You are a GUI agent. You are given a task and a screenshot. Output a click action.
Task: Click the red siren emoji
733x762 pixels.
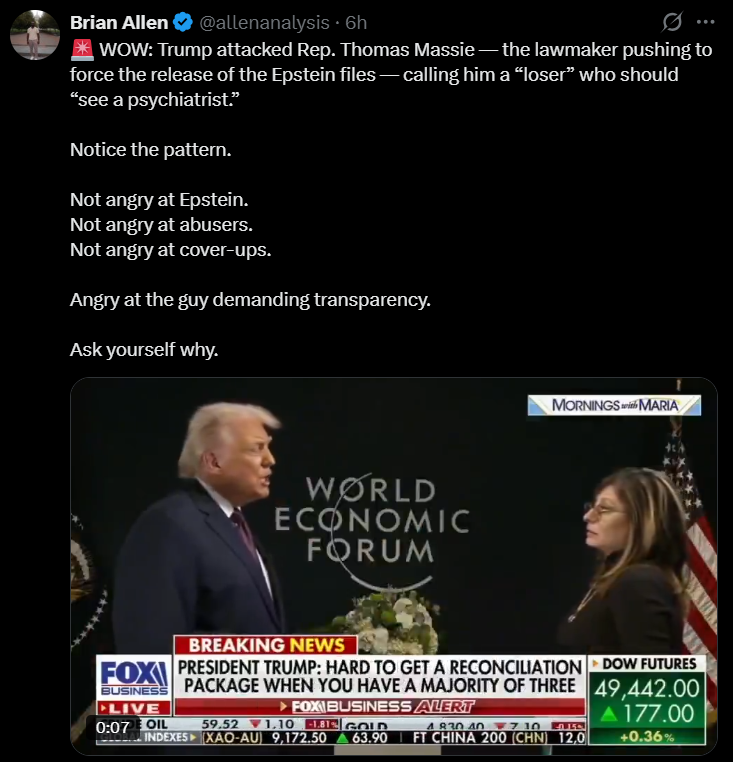point(82,50)
